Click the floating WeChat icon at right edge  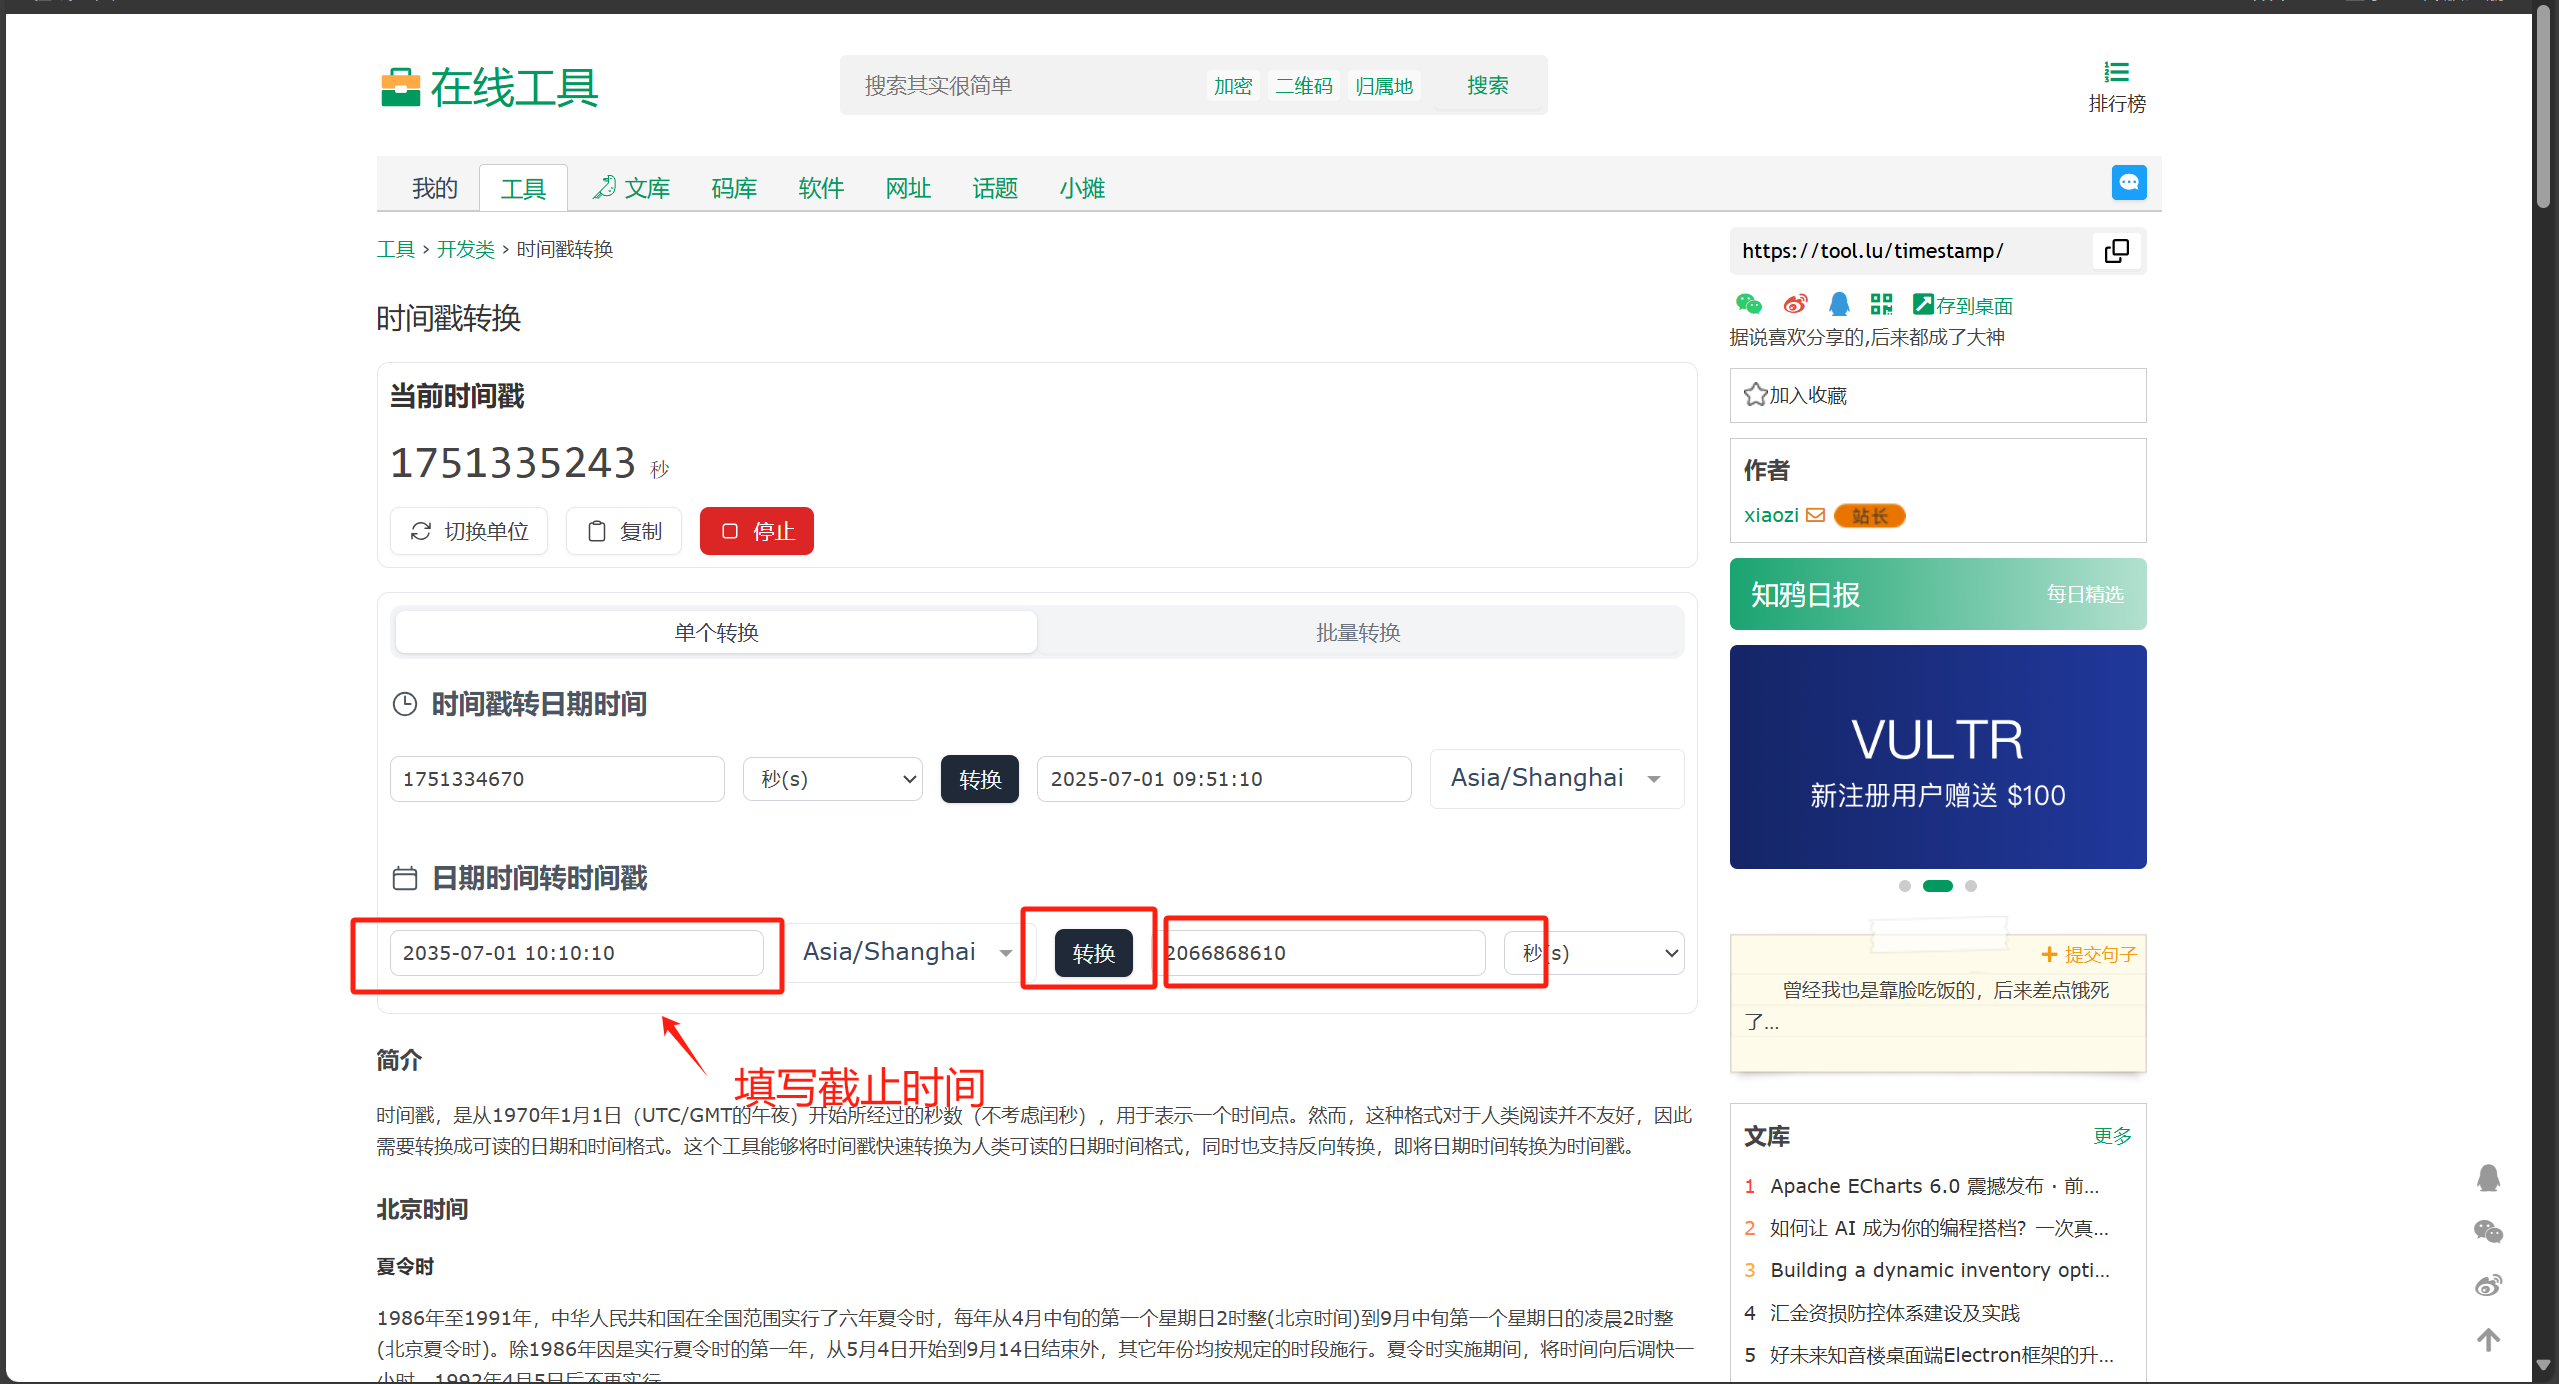pyautogui.click(x=2488, y=1231)
